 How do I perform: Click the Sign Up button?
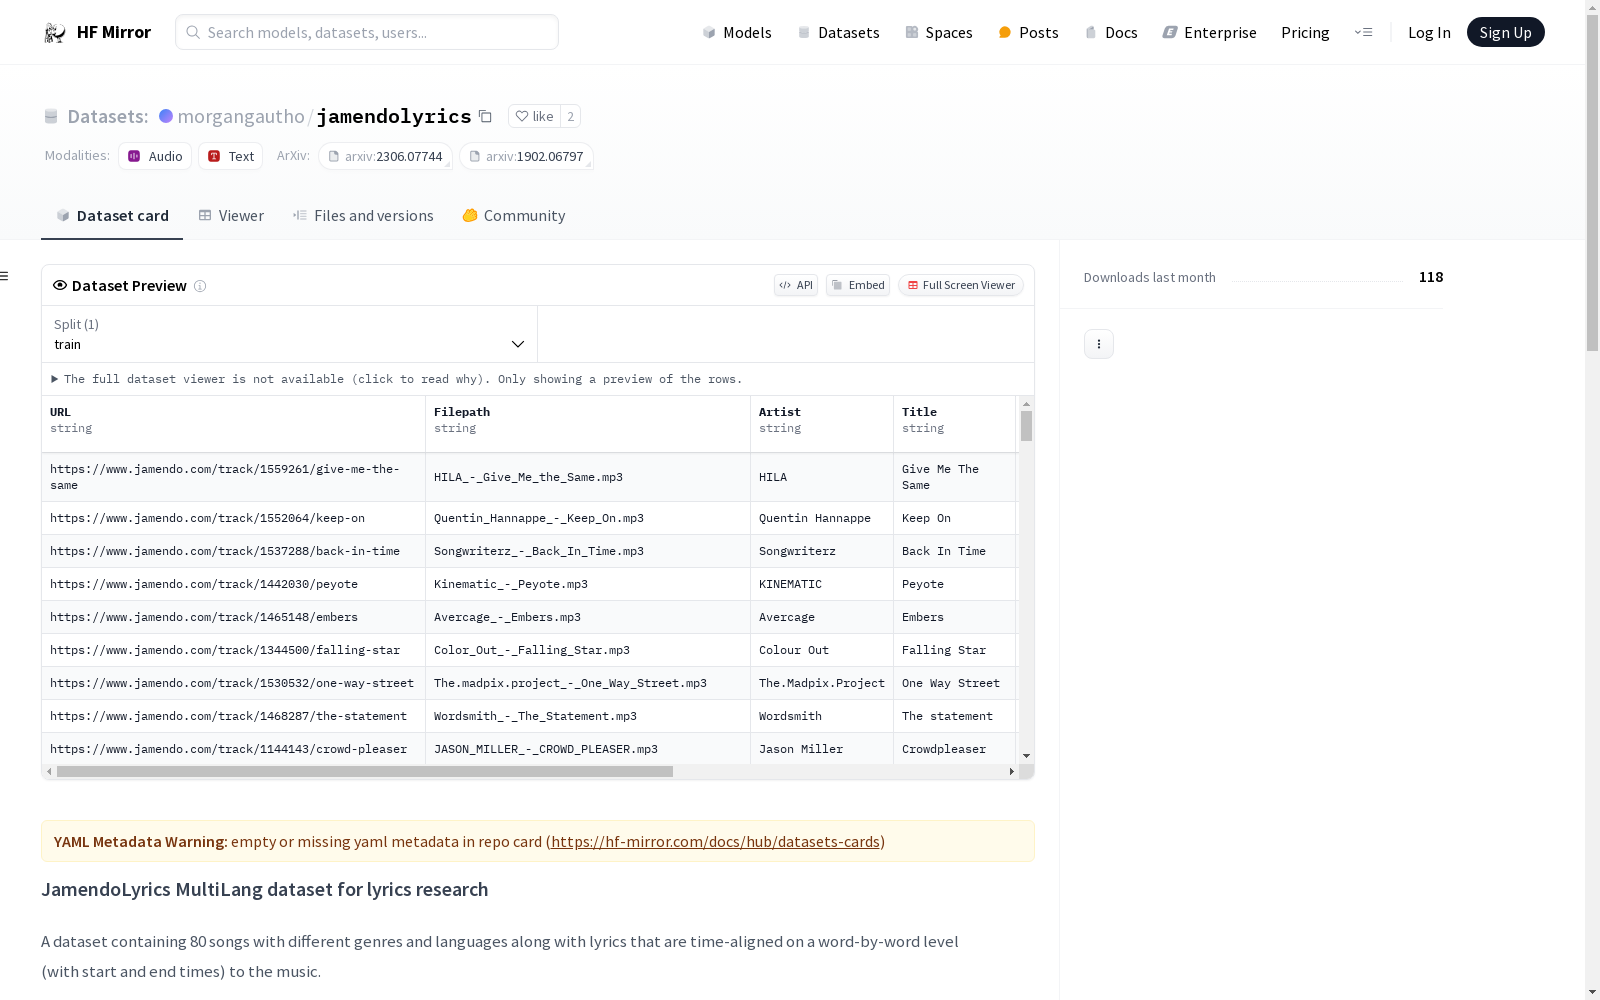(1505, 32)
